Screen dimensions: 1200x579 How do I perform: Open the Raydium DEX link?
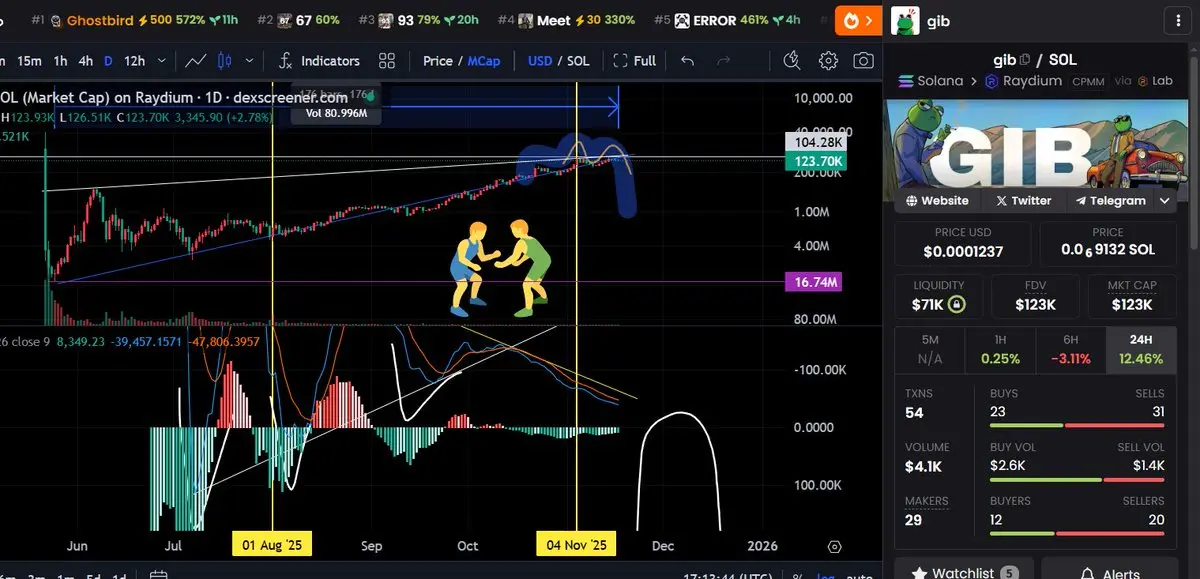[x=1023, y=81]
